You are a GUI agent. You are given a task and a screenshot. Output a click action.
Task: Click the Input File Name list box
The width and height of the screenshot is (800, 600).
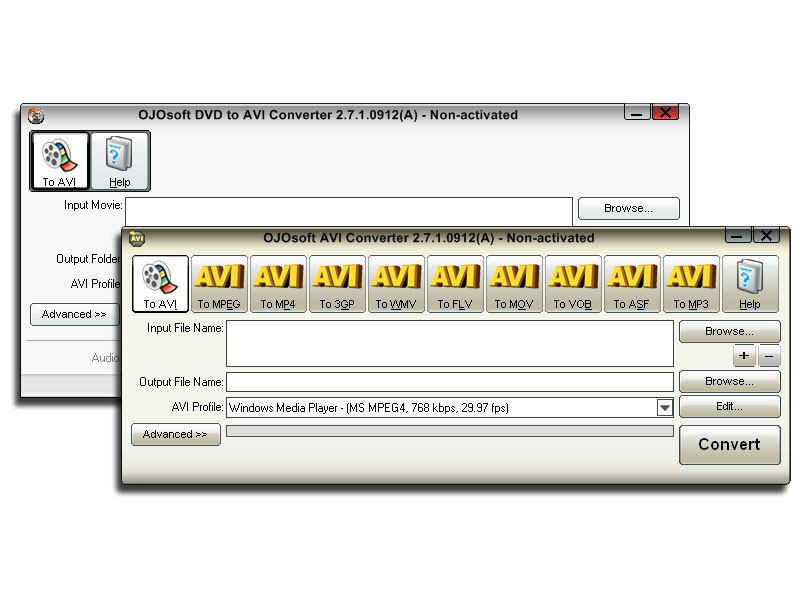[x=449, y=343]
